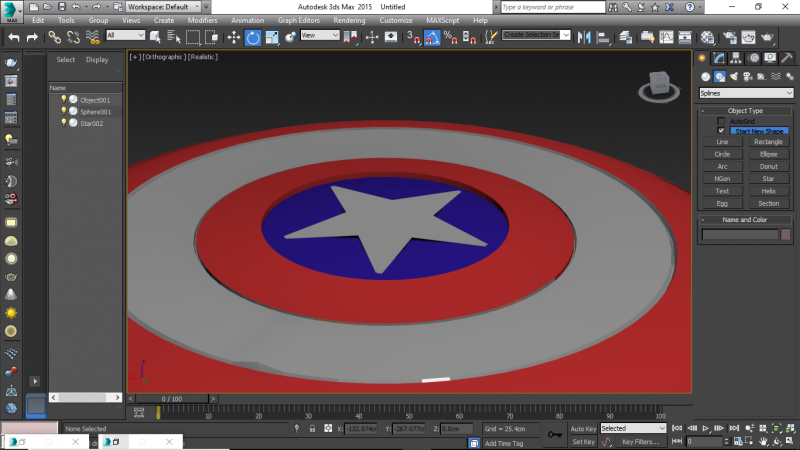This screenshot has height=450, width=800.
Task: Activate the Unlink Selection tool
Action: pyautogui.click(x=73, y=37)
